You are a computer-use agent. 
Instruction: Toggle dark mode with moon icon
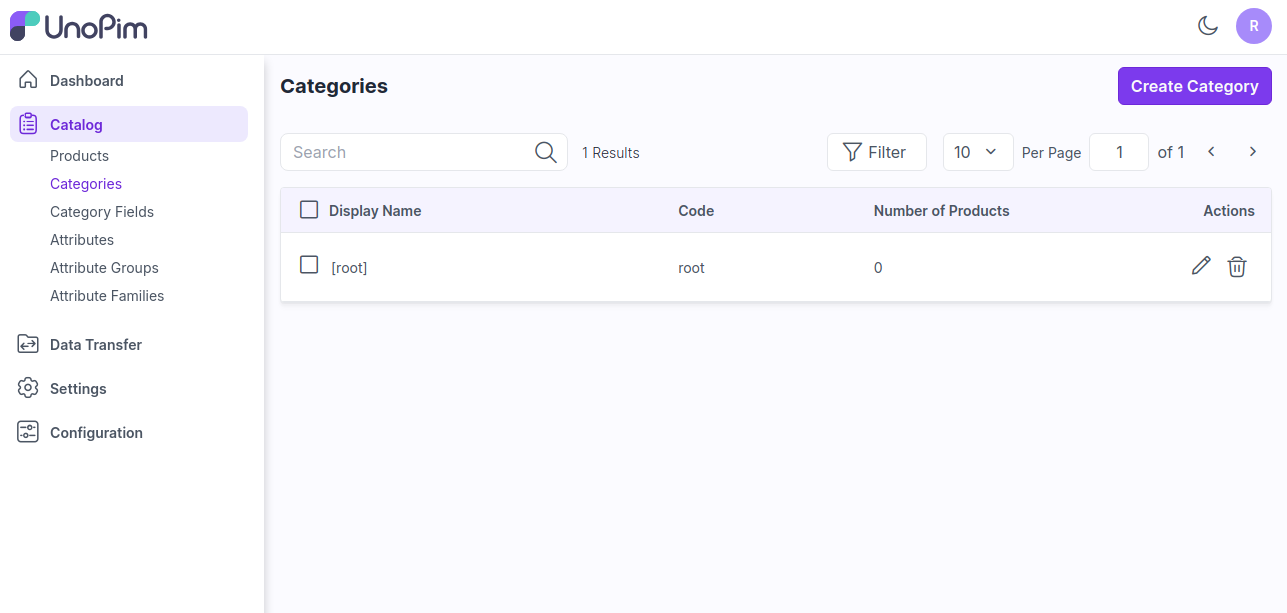click(x=1208, y=26)
